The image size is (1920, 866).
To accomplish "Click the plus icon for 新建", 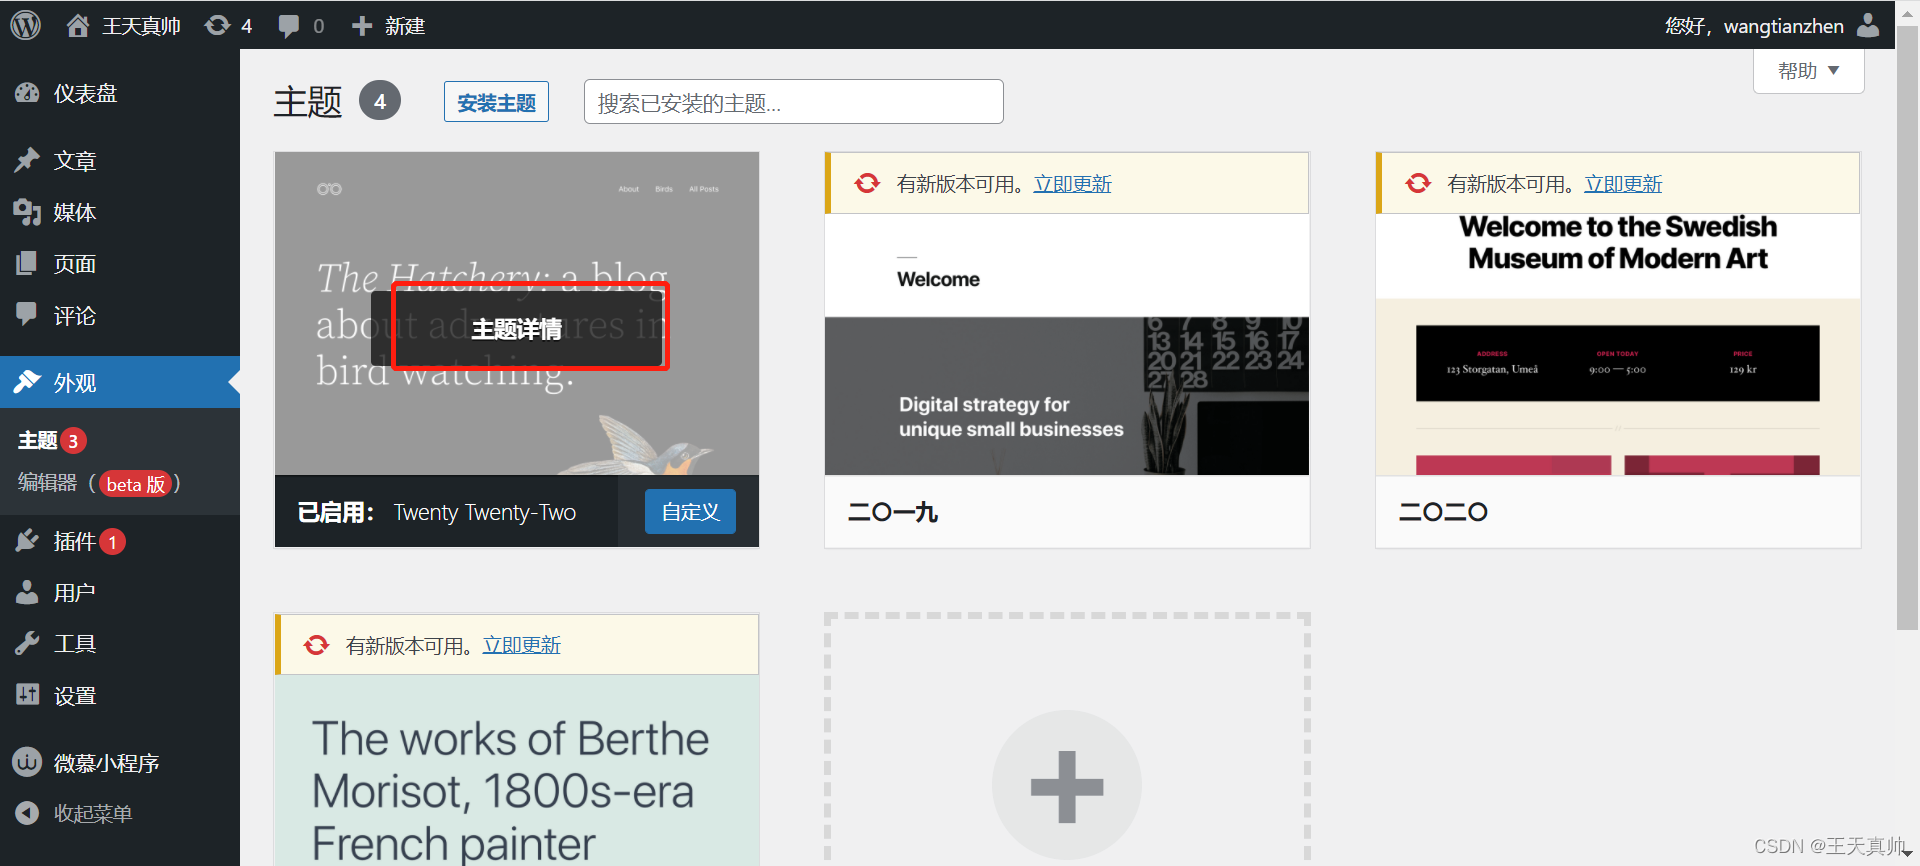I will (362, 26).
